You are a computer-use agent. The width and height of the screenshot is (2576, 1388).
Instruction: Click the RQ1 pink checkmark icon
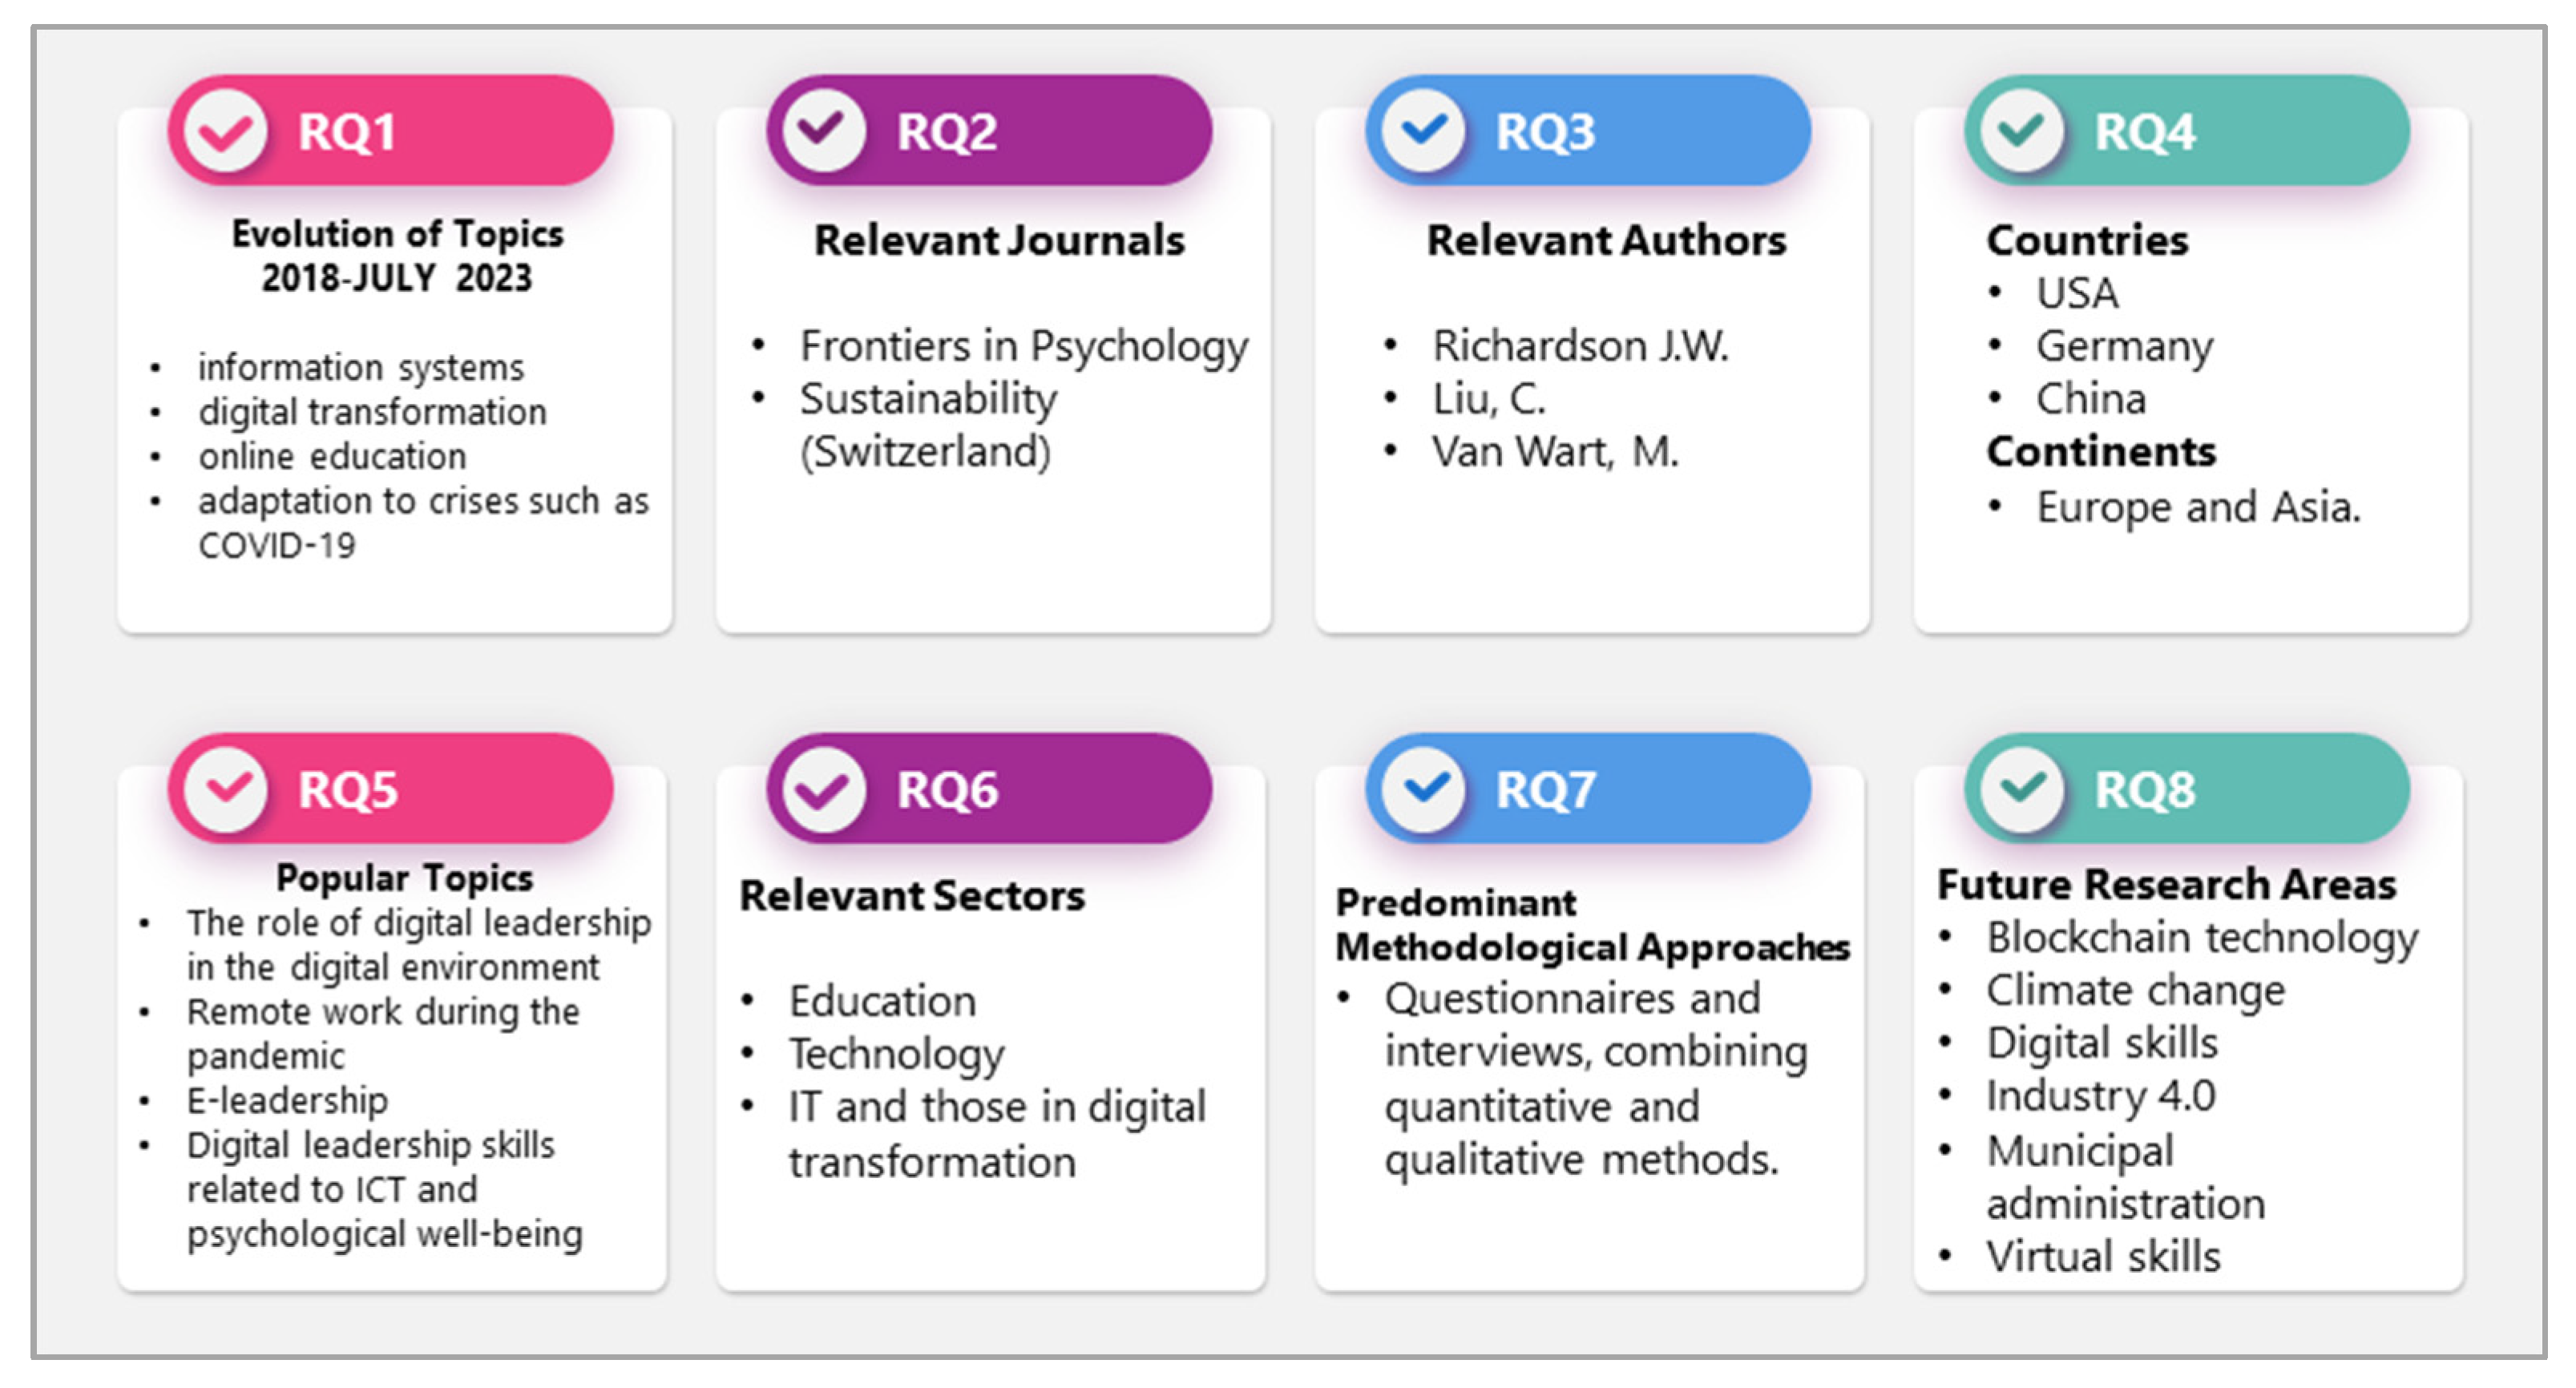(226, 131)
